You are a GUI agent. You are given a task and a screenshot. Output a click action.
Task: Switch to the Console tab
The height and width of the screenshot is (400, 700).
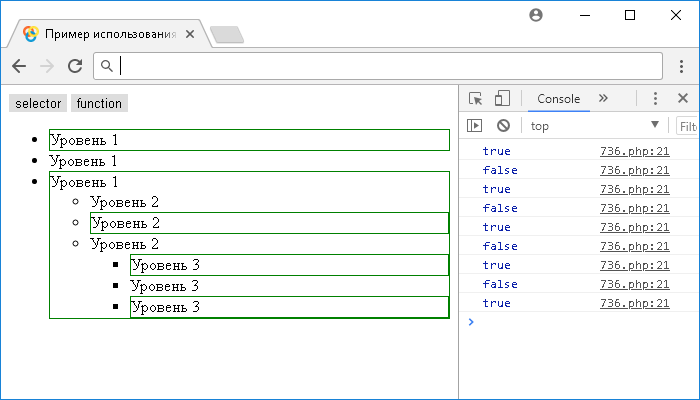(558, 99)
